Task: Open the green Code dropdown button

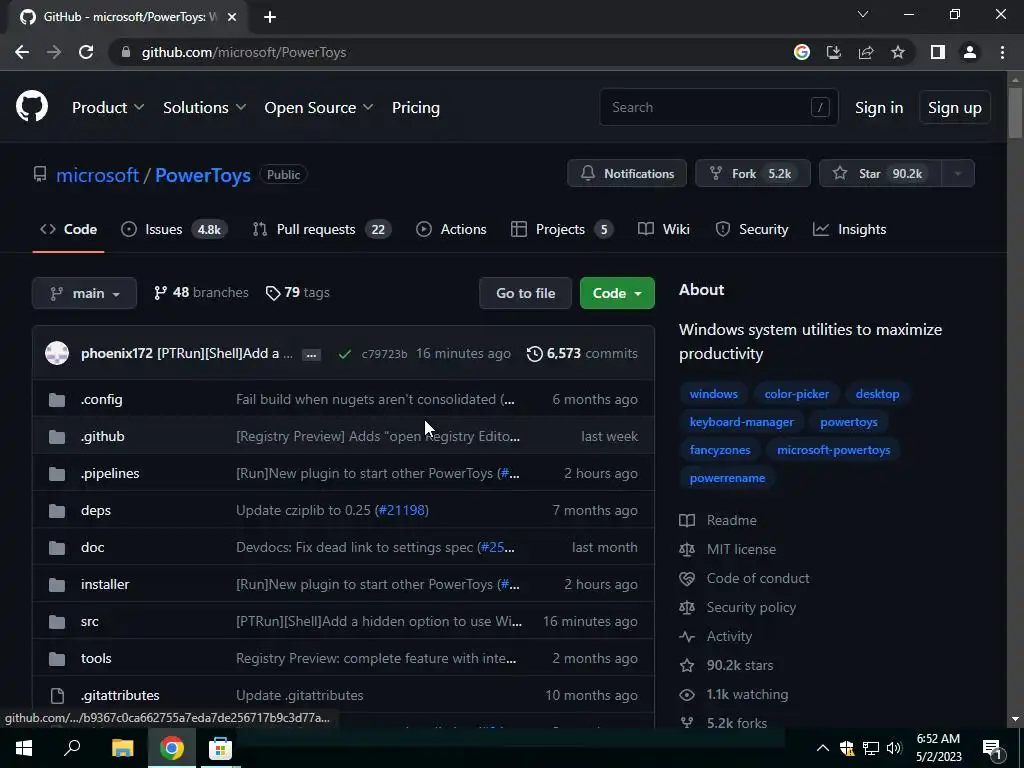Action: coord(617,293)
